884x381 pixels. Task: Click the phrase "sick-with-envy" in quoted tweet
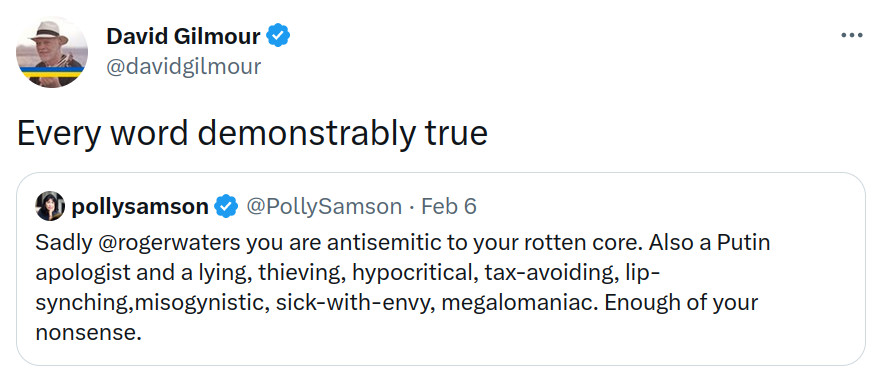tap(353, 303)
